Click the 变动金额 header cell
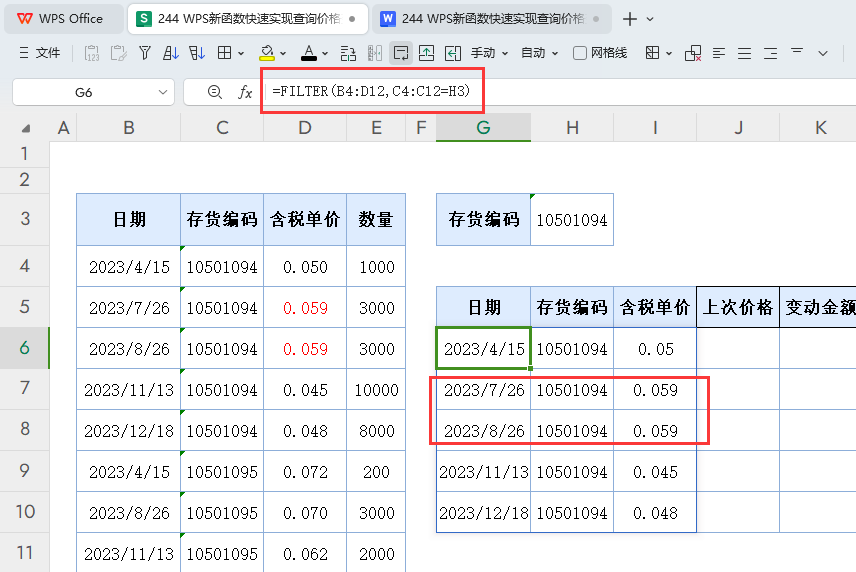The image size is (856, 572). pyautogui.click(x=818, y=307)
